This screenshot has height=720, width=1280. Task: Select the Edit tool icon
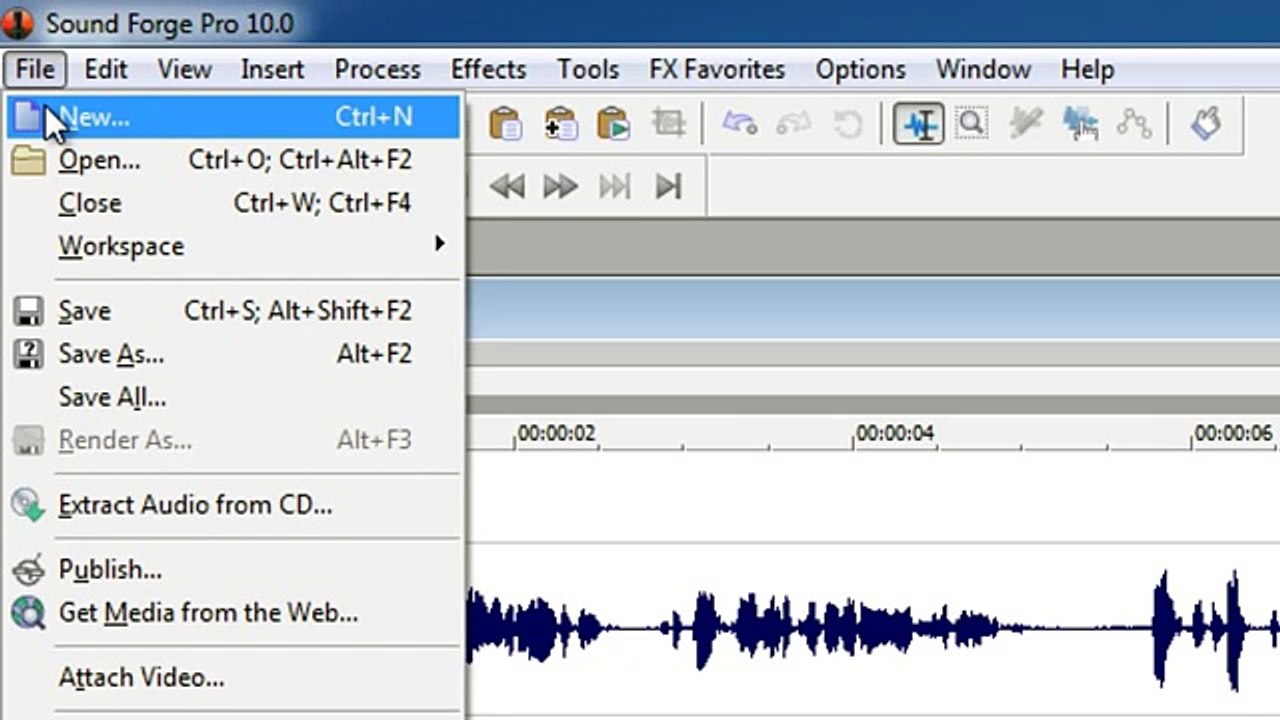[x=919, y=124]
